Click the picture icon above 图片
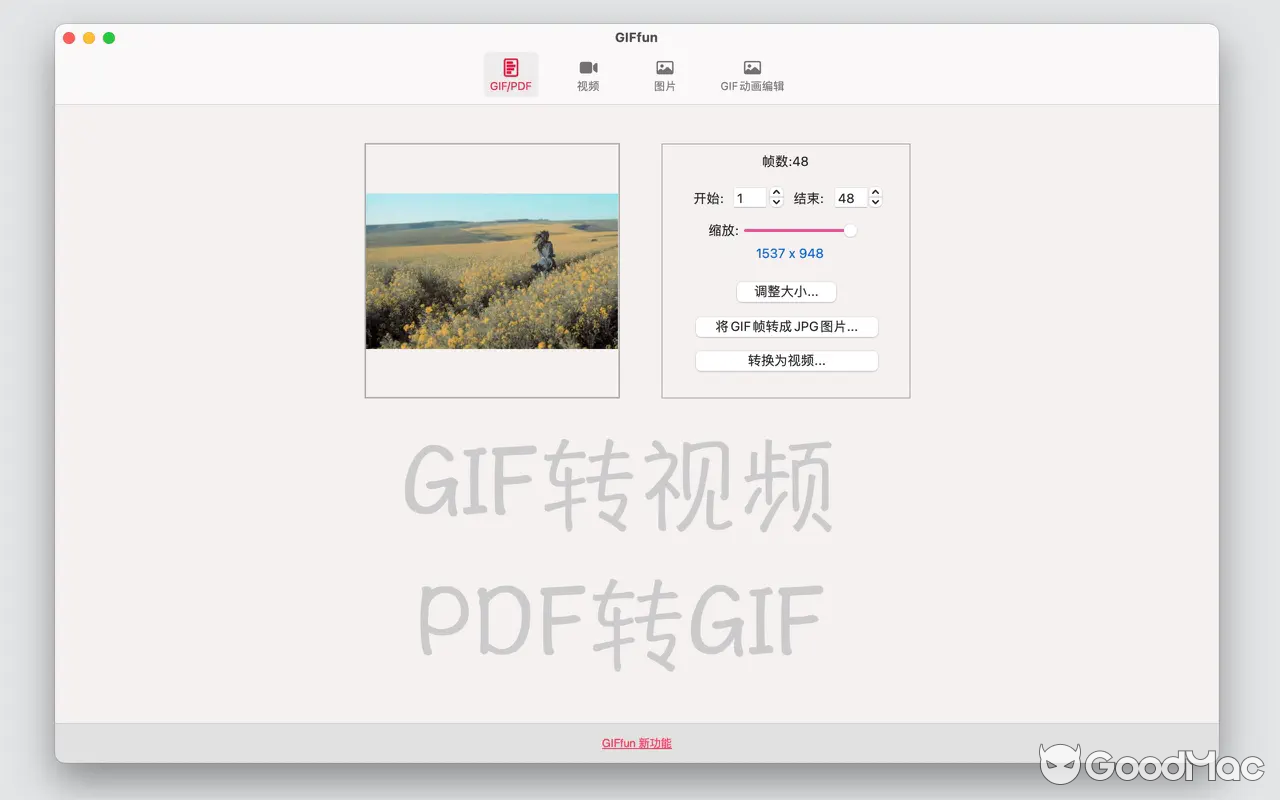The height and width of the screenshot is (800, 1280). 664,66
